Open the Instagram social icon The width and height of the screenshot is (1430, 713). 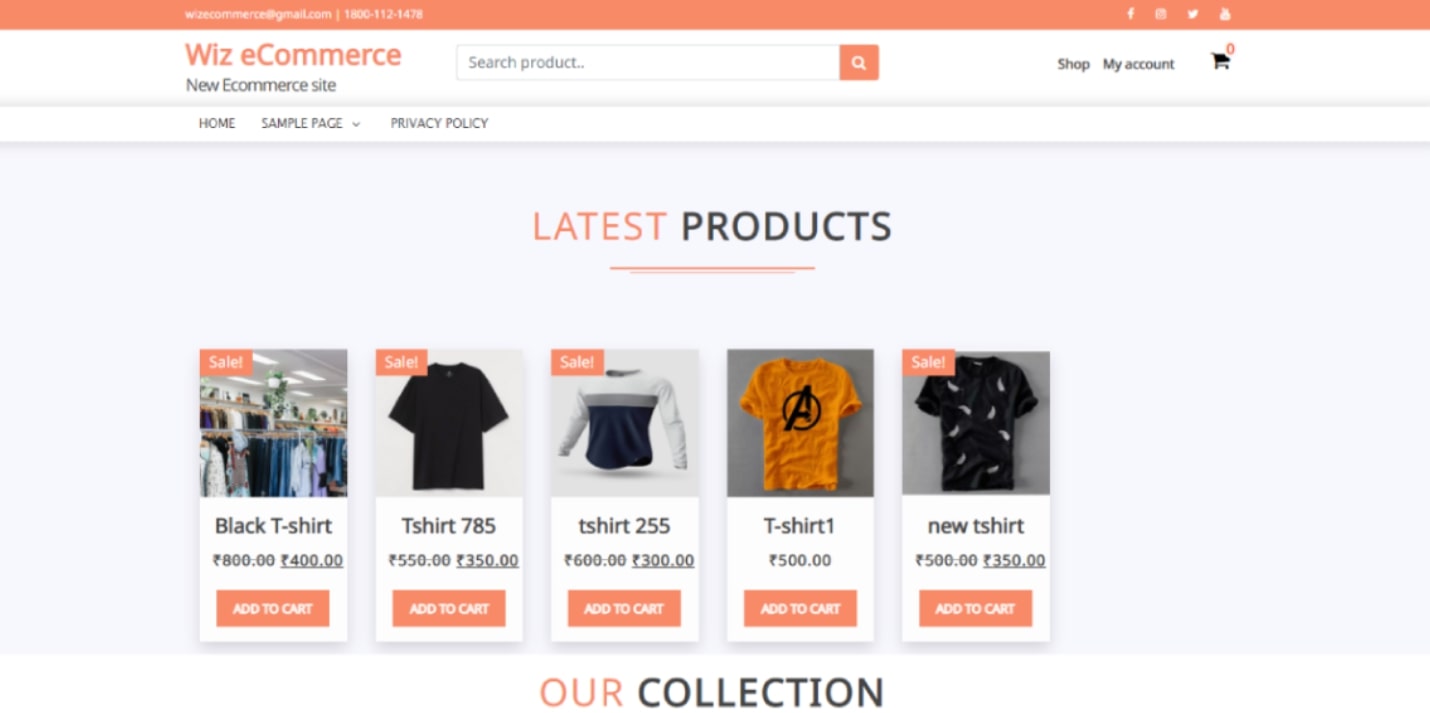(x=1160, y=14)
